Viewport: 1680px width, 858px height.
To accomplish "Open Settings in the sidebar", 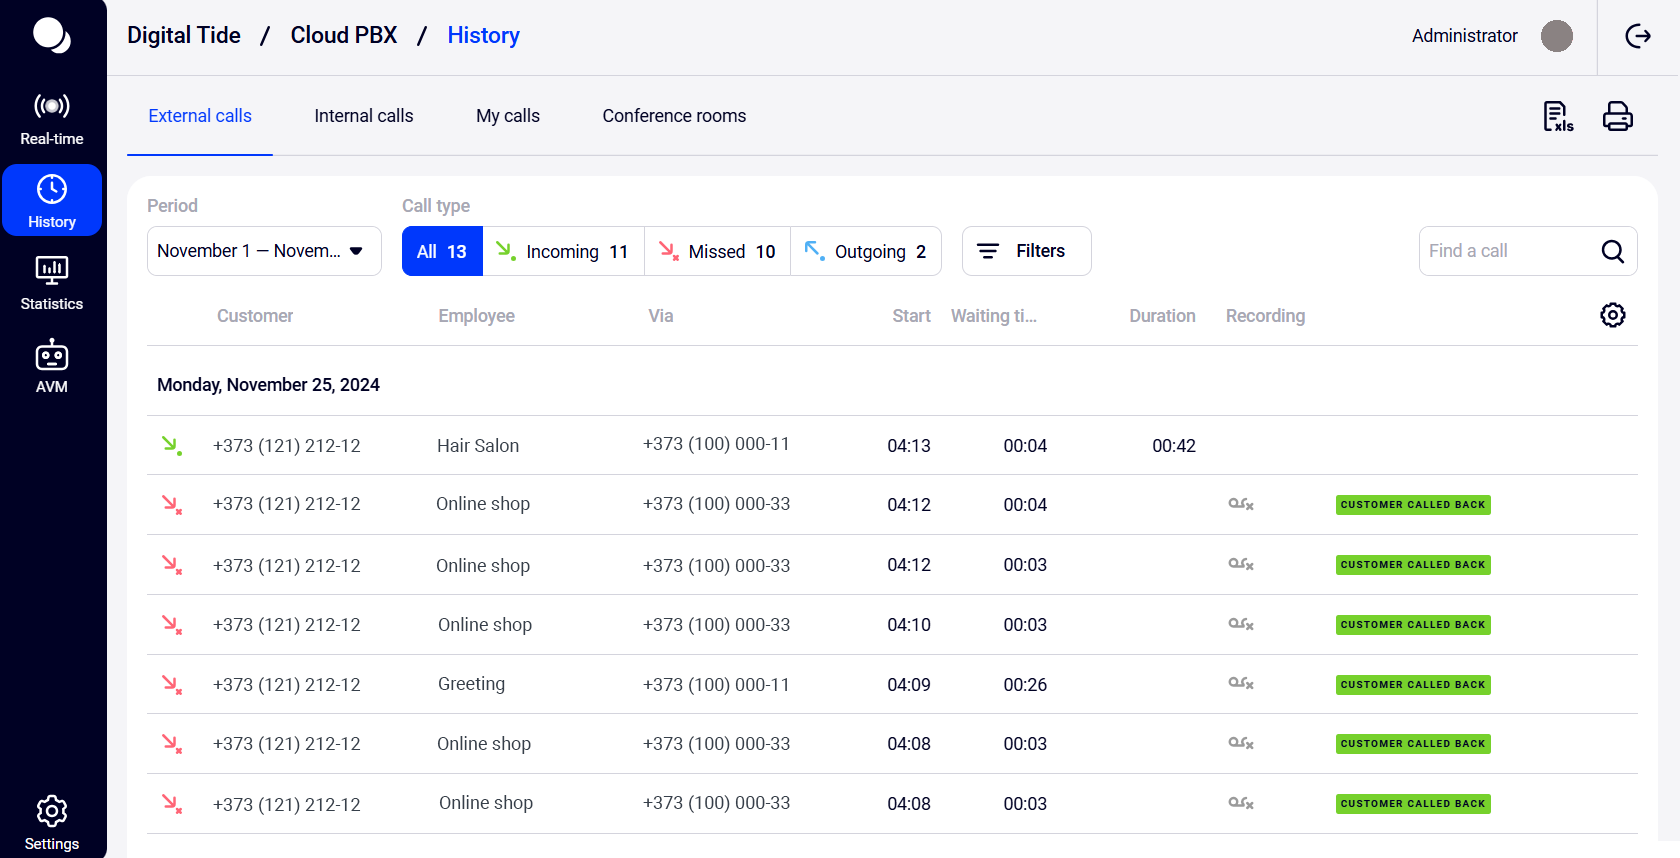I will [x=52, y=822].
